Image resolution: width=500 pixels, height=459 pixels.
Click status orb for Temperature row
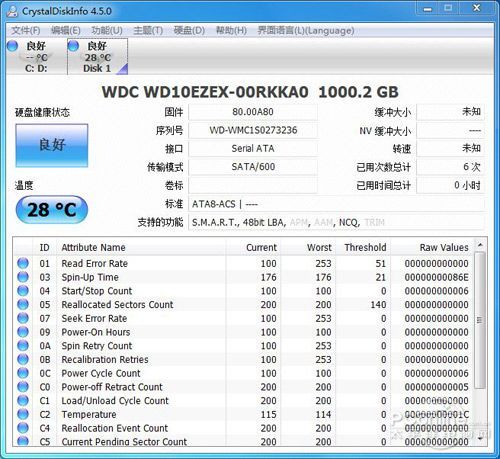point(23,414)
